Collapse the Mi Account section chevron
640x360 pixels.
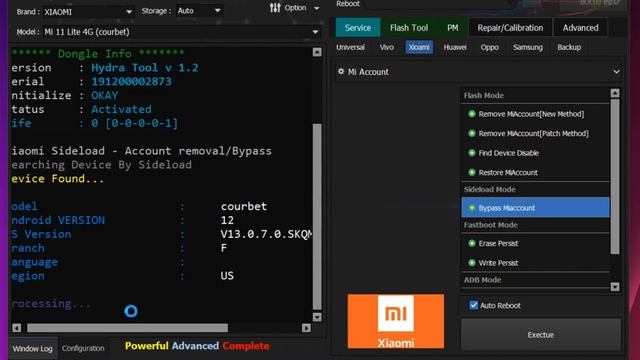[616, 72]
